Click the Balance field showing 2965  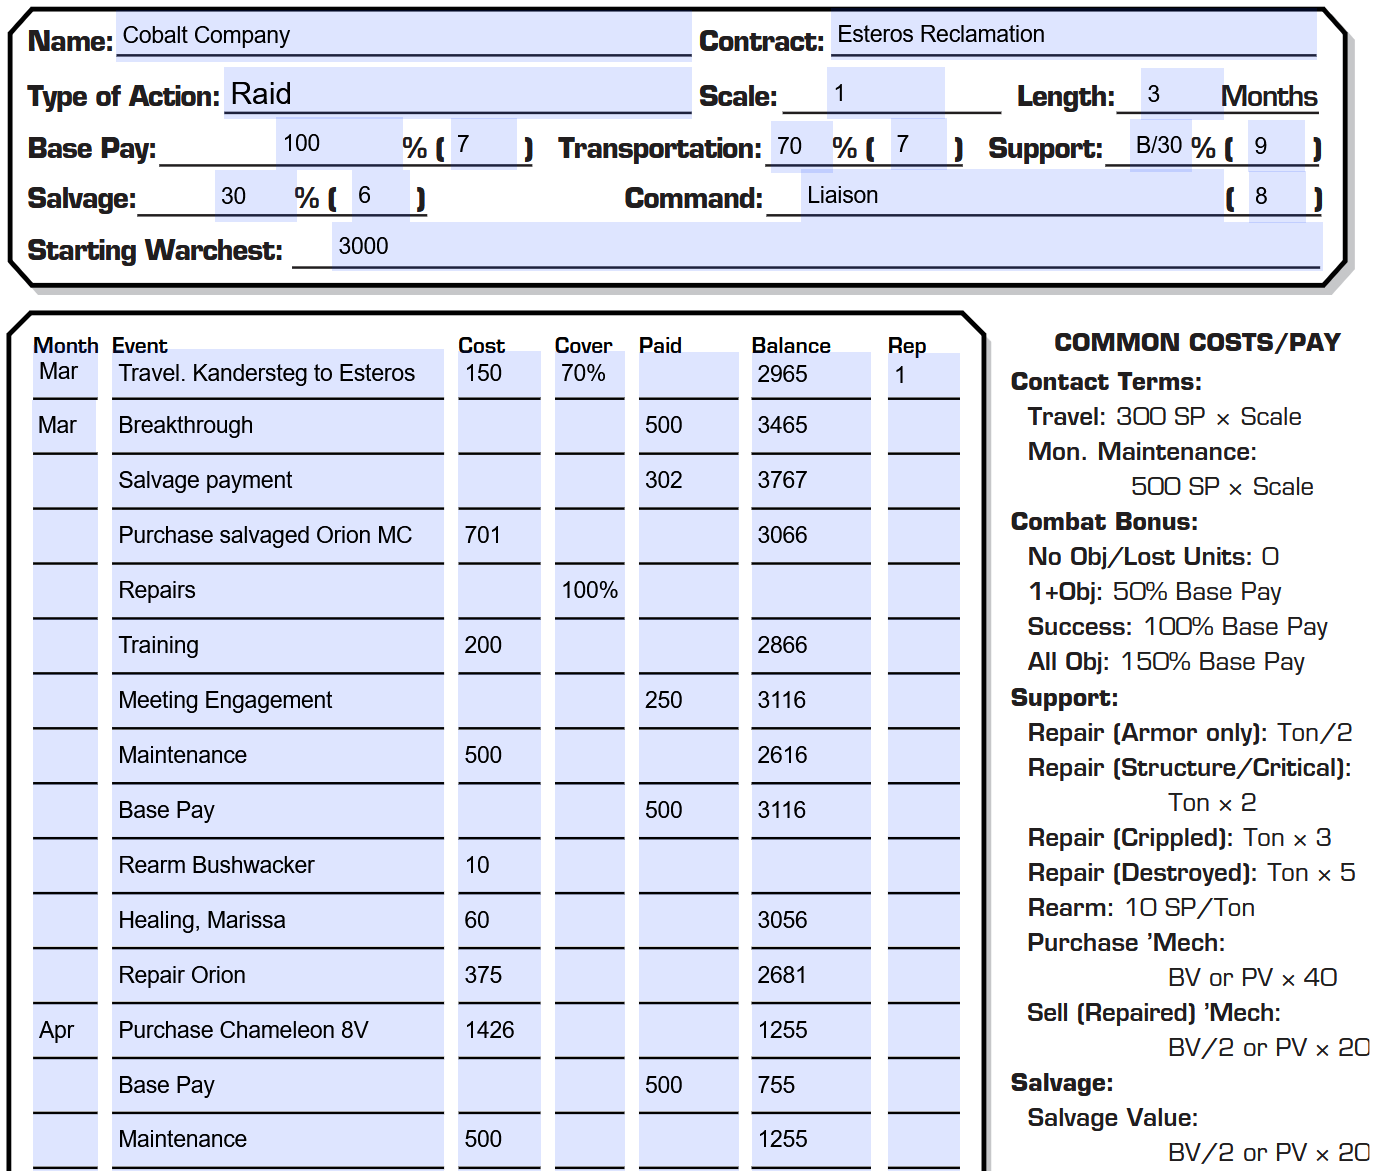click(x=811, y=374)
